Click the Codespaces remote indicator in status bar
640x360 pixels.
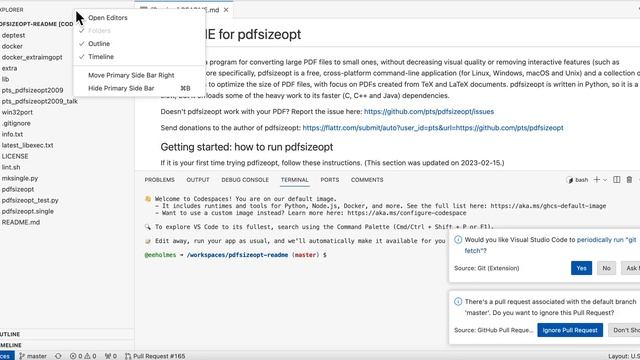[7, 356]
